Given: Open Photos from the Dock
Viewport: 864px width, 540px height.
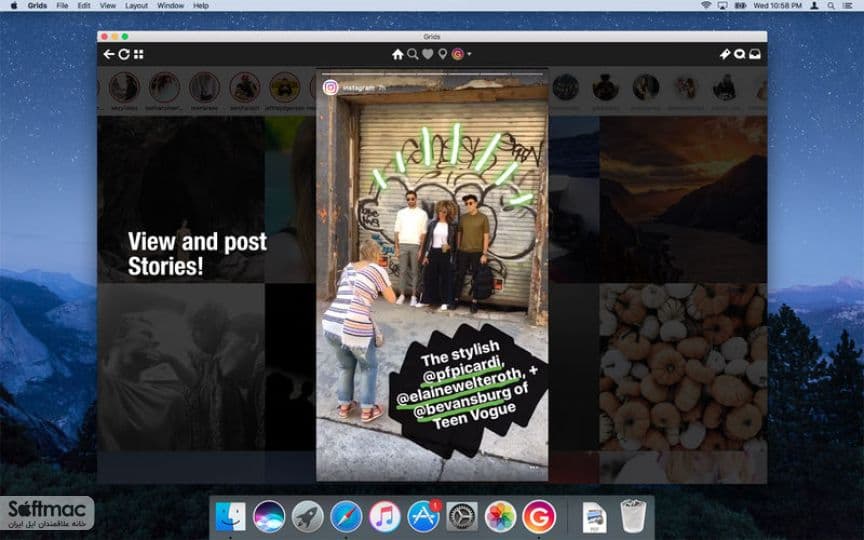Looking at the screenshot, I should (500, 516).
